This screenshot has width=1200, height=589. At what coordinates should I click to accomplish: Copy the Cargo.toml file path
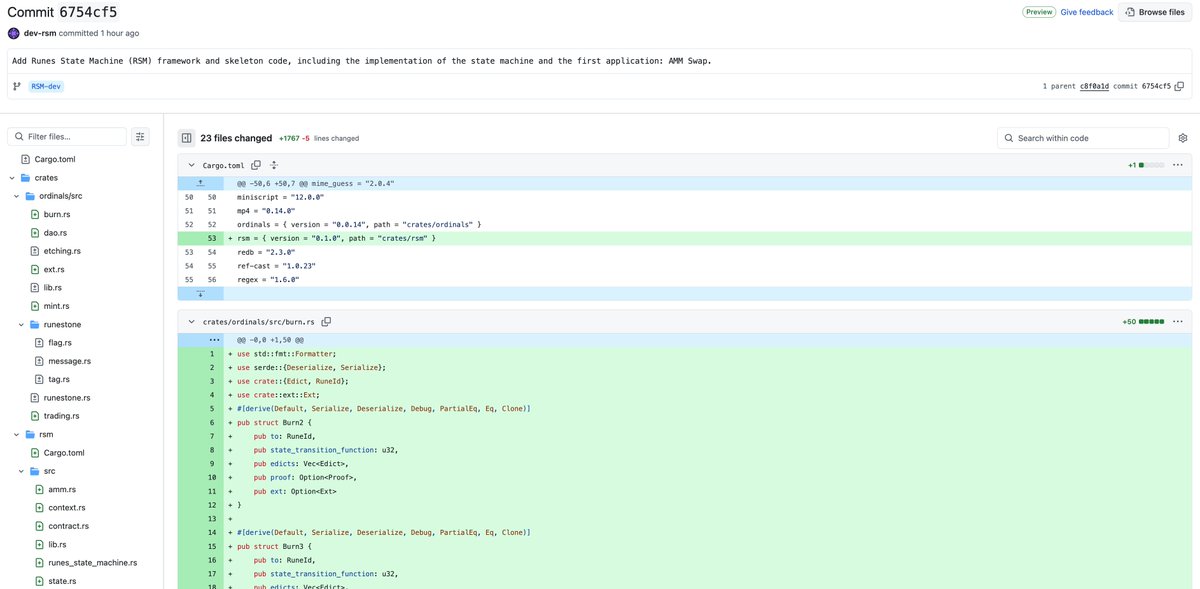(254, 163)
